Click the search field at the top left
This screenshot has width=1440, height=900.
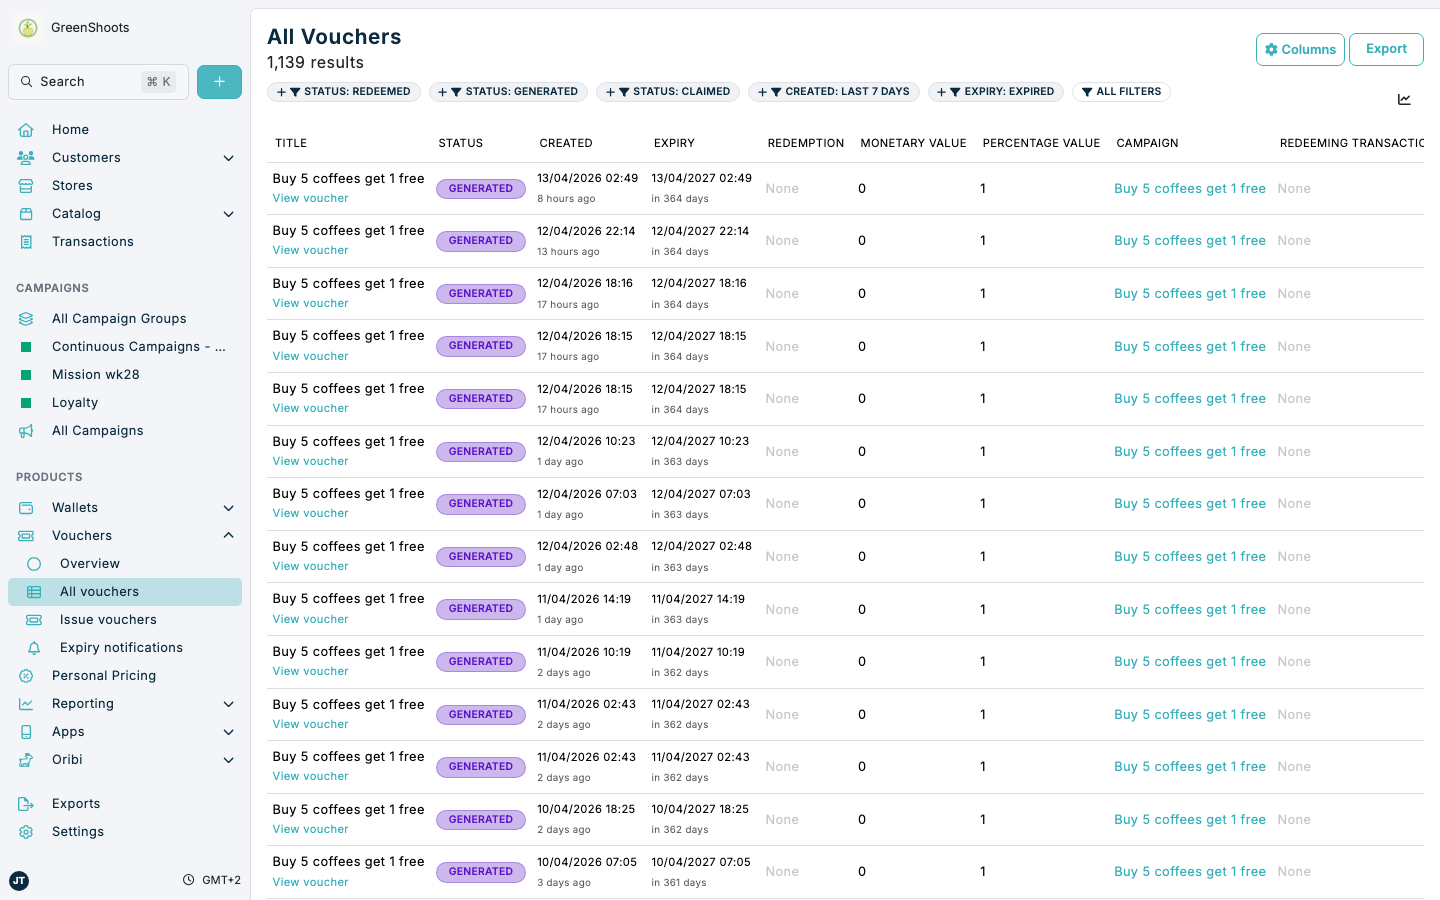pos(97,81)
